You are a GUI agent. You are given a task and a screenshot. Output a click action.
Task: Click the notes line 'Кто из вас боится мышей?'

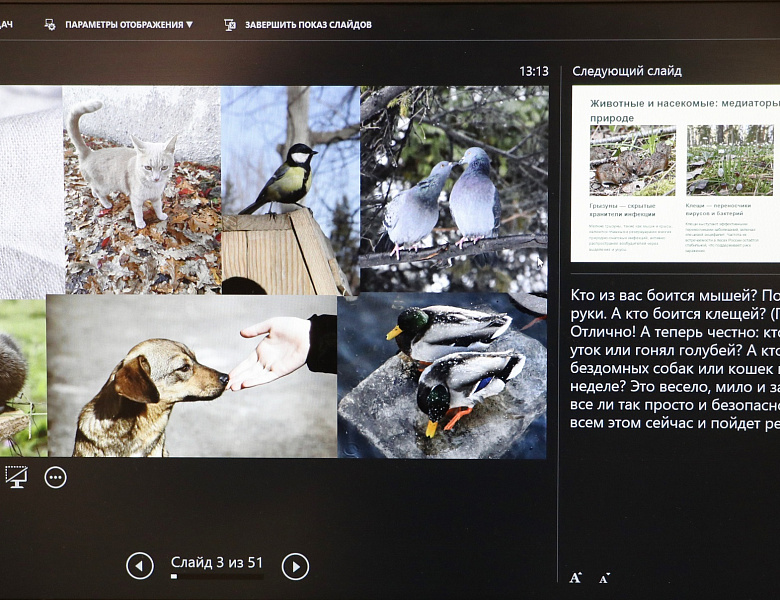point(664,296)
